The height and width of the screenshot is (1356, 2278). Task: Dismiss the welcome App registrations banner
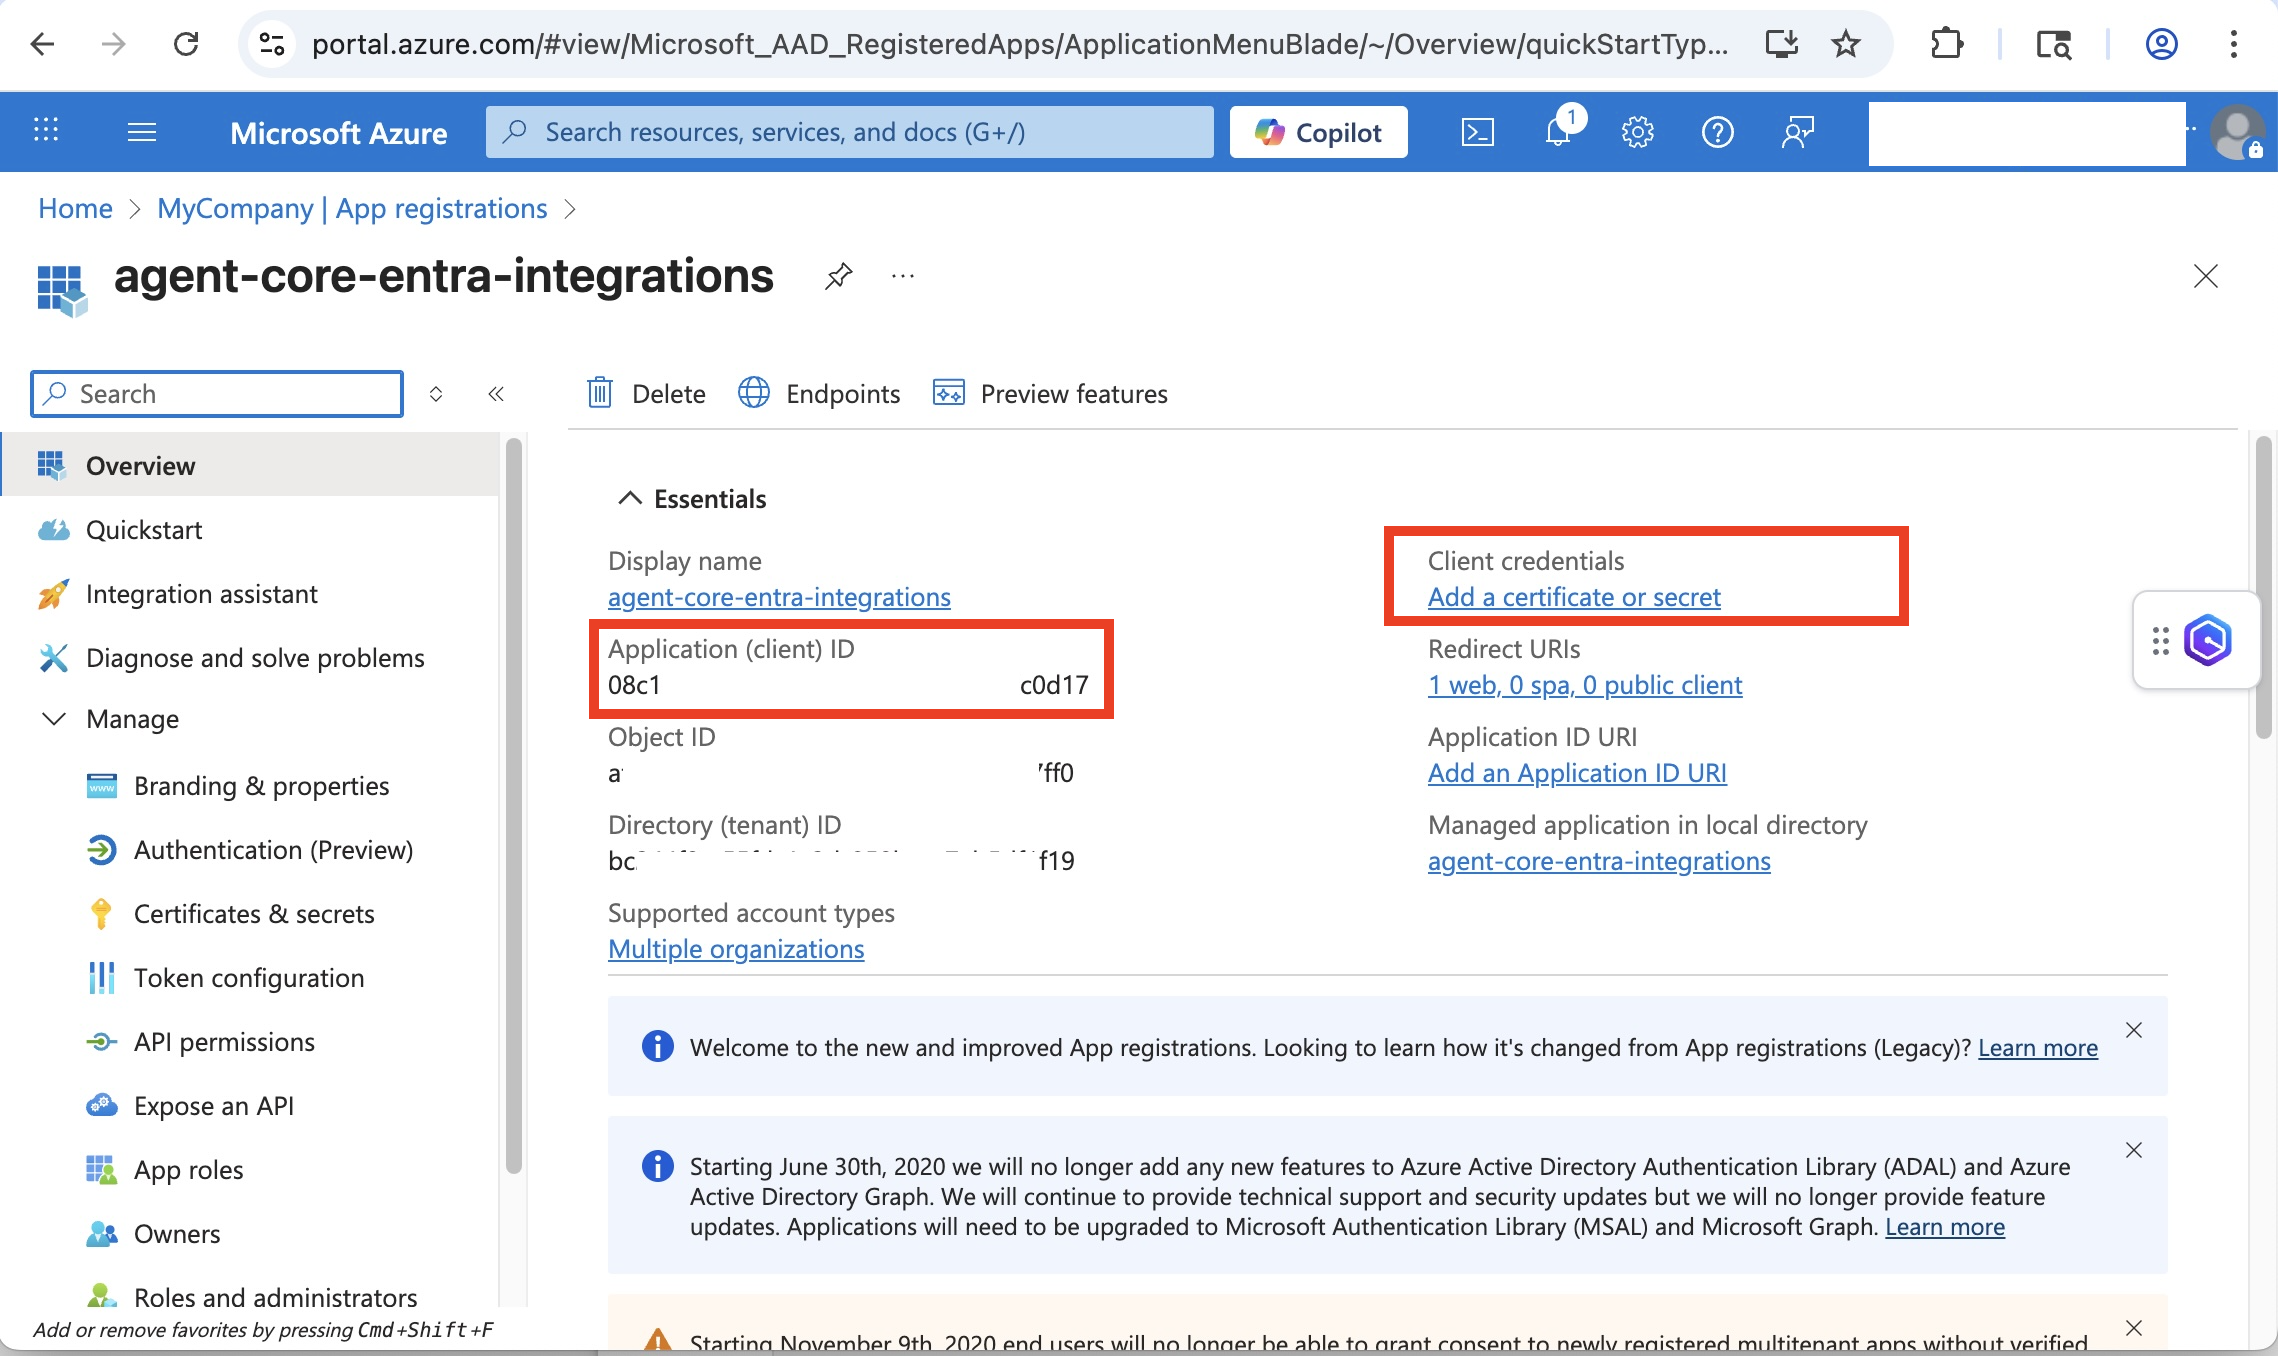(2134, 1030)
